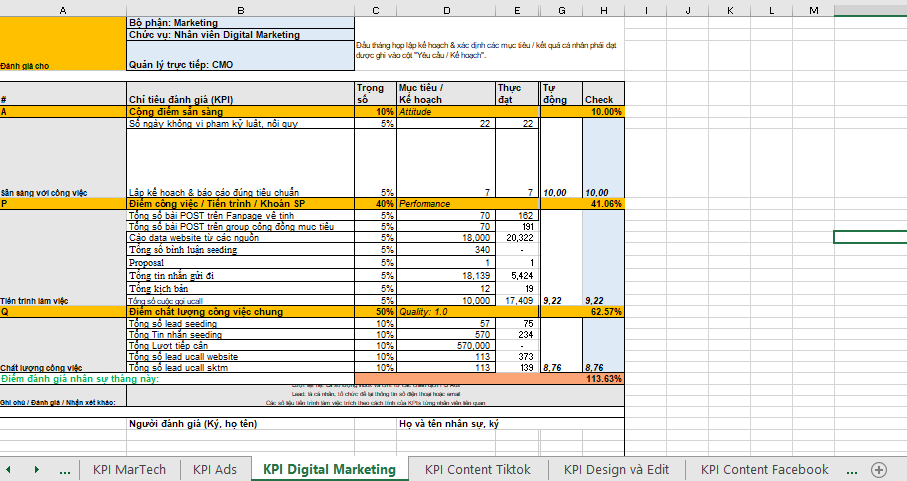Click the next sheet navigation arrow
The image size is (907, 481).
point(37,469)
